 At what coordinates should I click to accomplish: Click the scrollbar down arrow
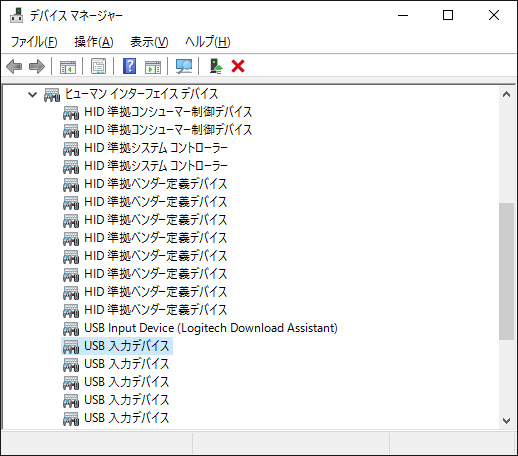click(506, 421)
